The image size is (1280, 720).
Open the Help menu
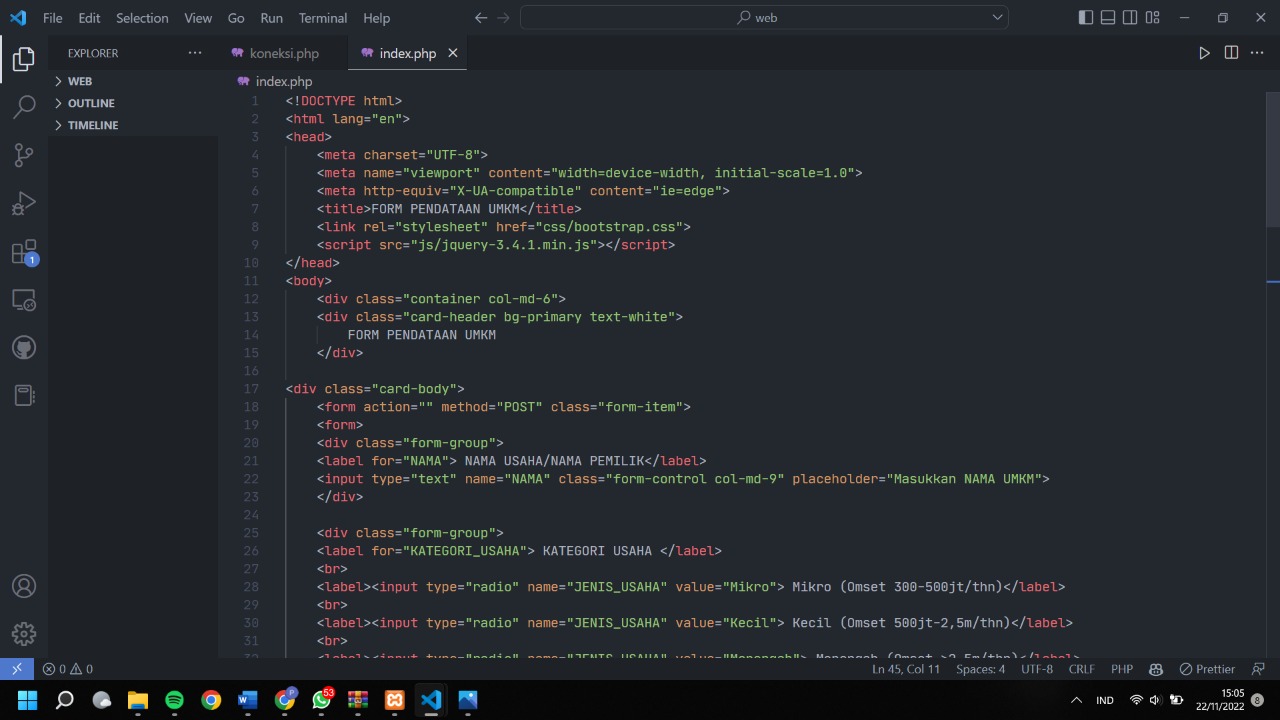point(377,18)
